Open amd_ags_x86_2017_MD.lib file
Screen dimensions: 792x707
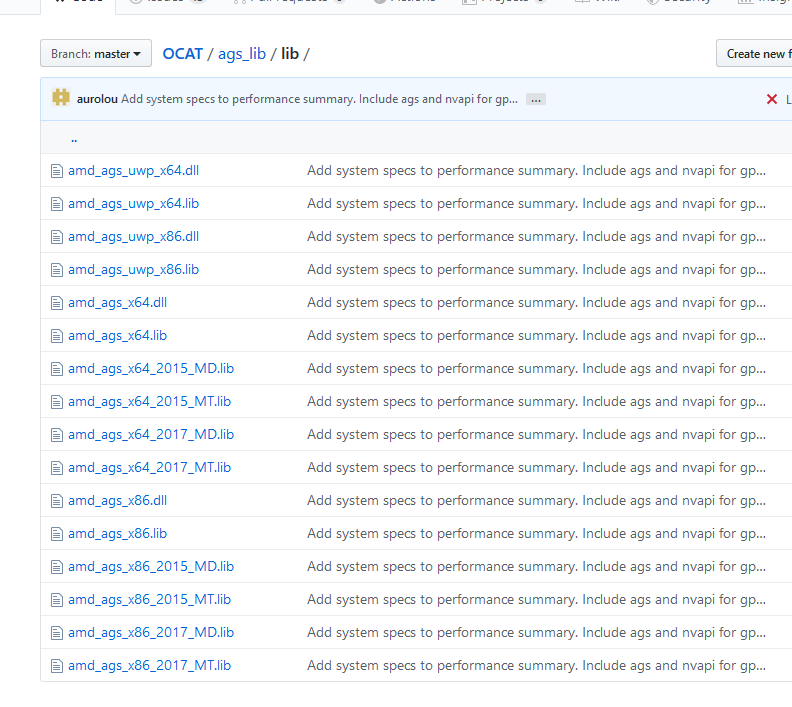(151, 632)
